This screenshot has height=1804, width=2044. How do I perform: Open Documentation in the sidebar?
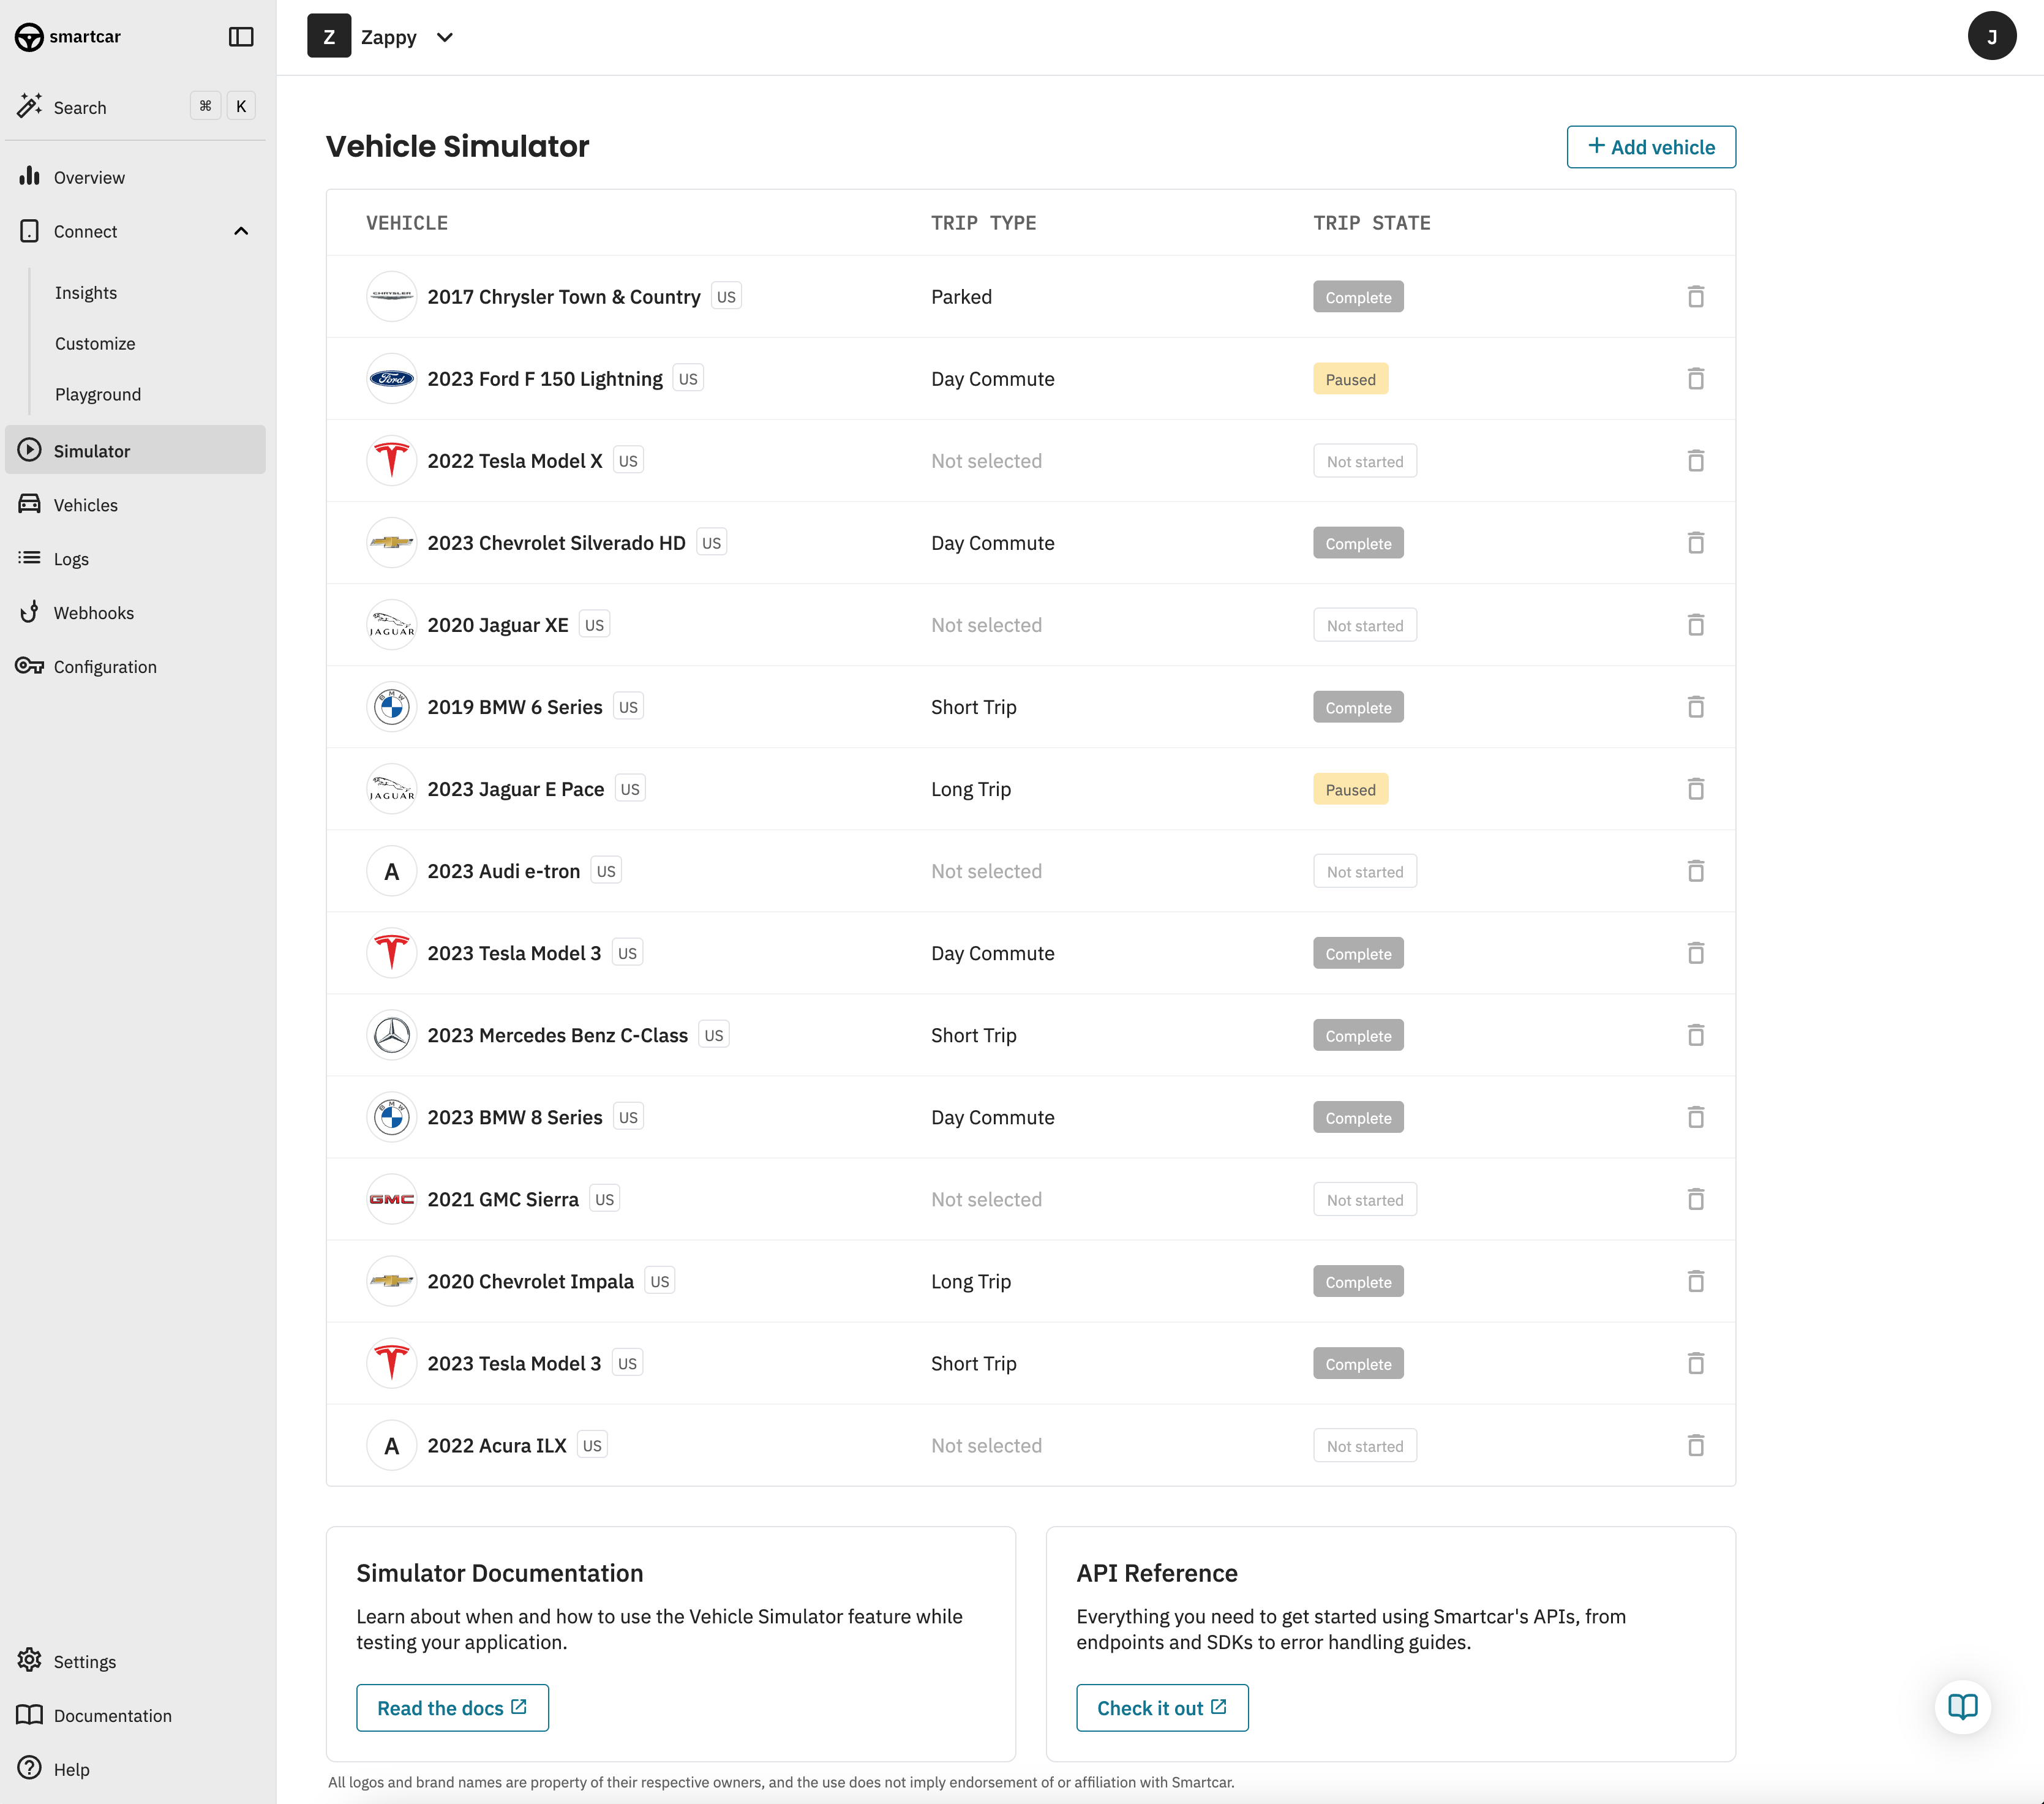tap(135, 1715)
